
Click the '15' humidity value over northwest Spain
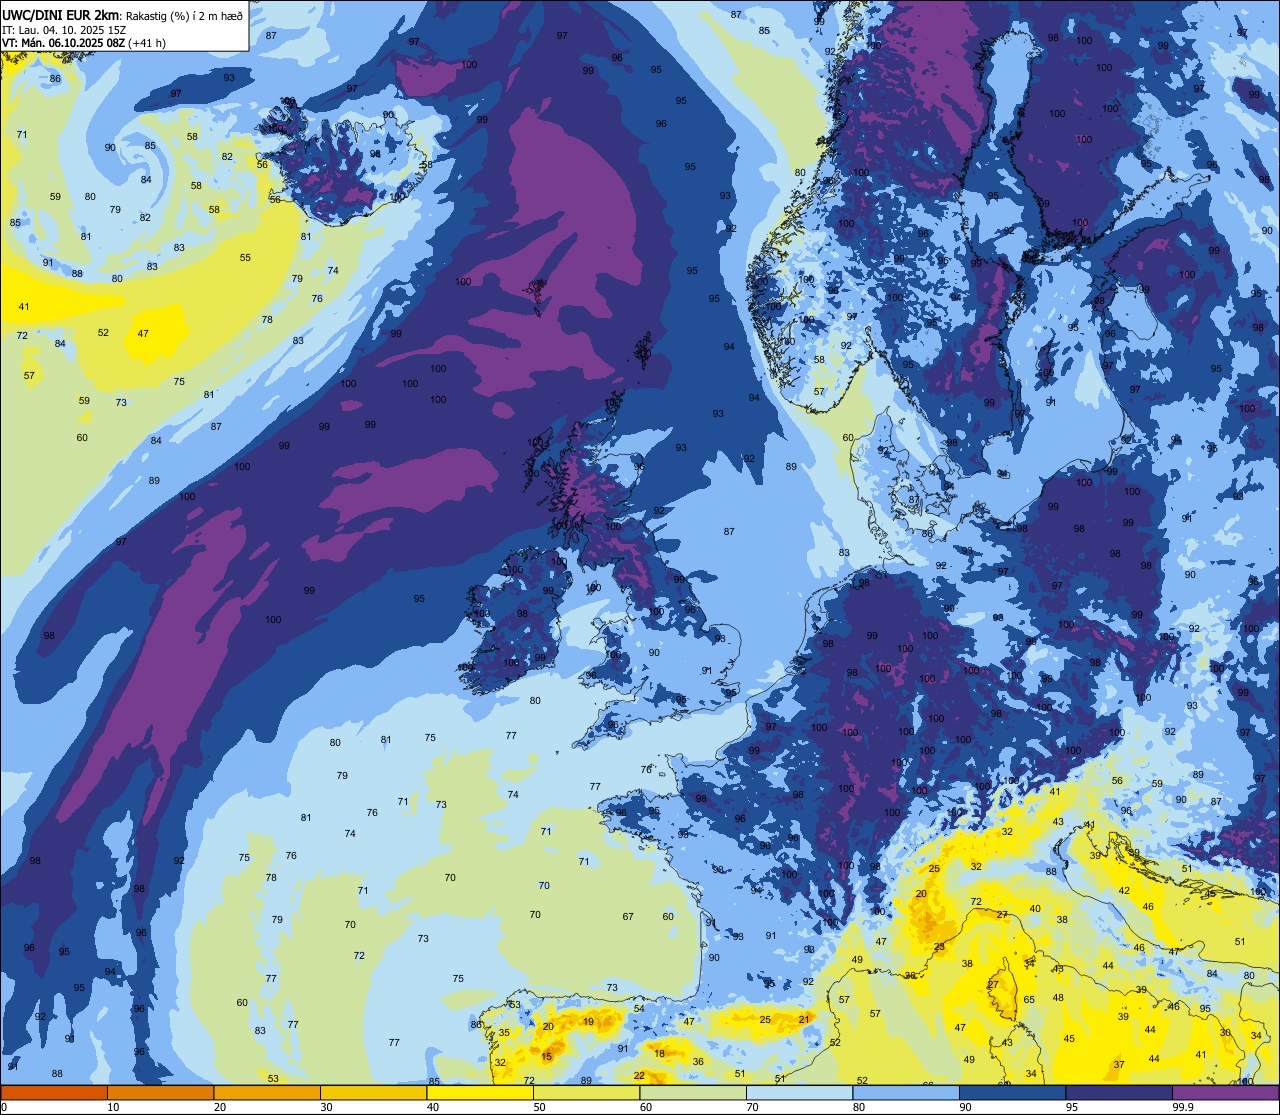tap(547, 1057)
